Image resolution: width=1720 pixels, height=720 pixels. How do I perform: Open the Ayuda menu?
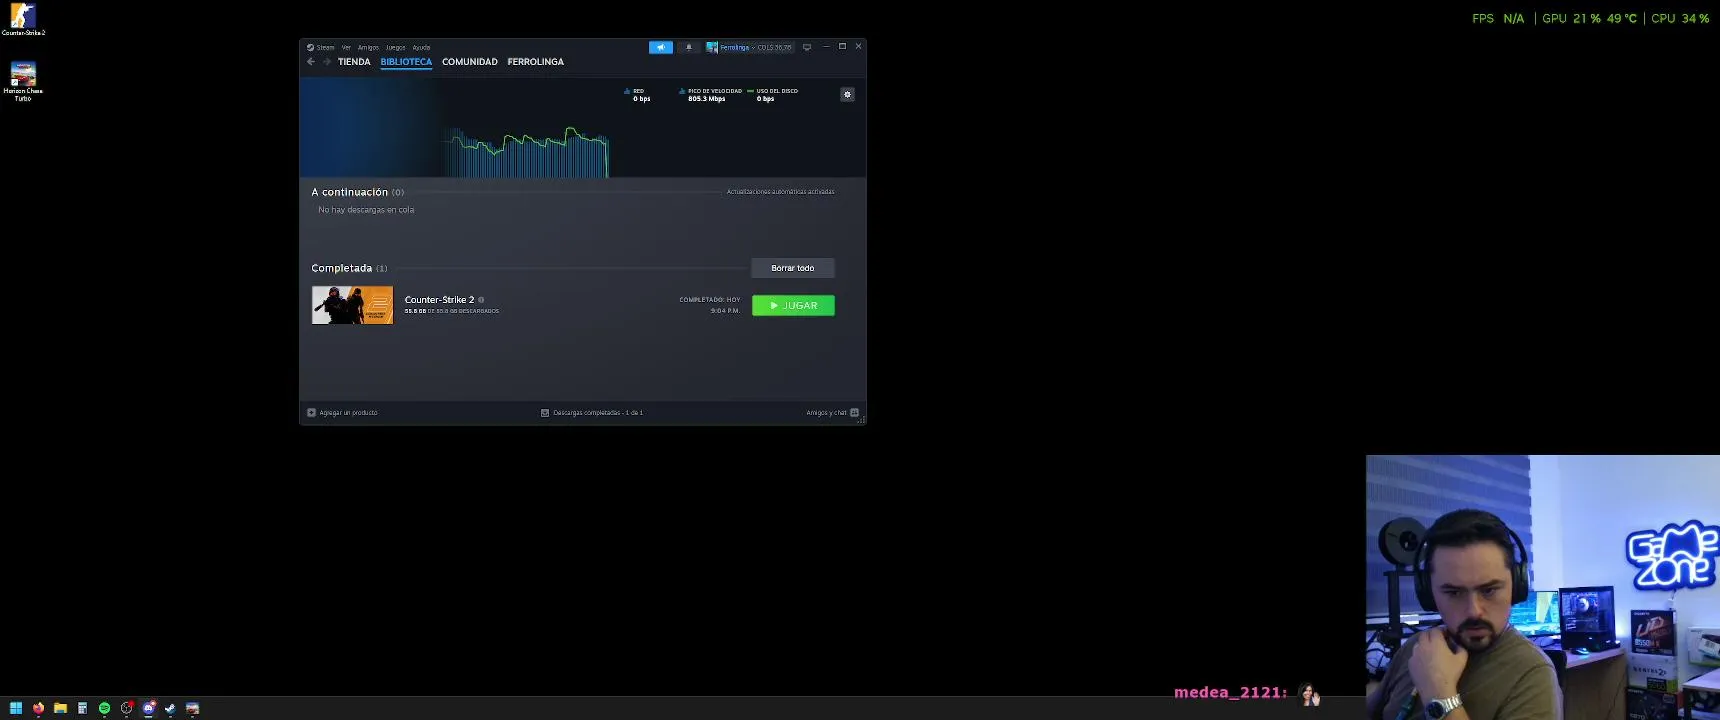pyautogui.click(x=421, y=47)
